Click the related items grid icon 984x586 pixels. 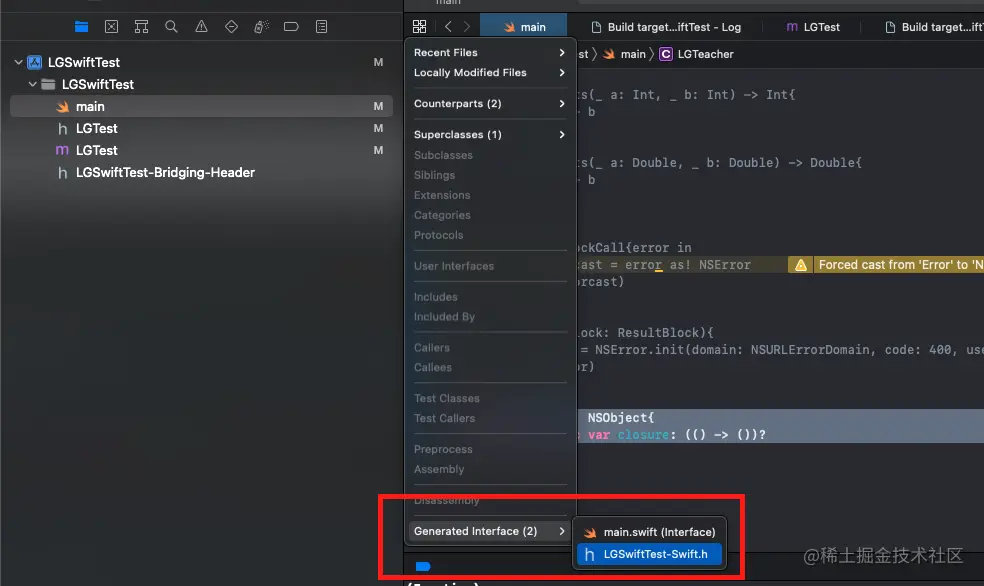point(419,26)
